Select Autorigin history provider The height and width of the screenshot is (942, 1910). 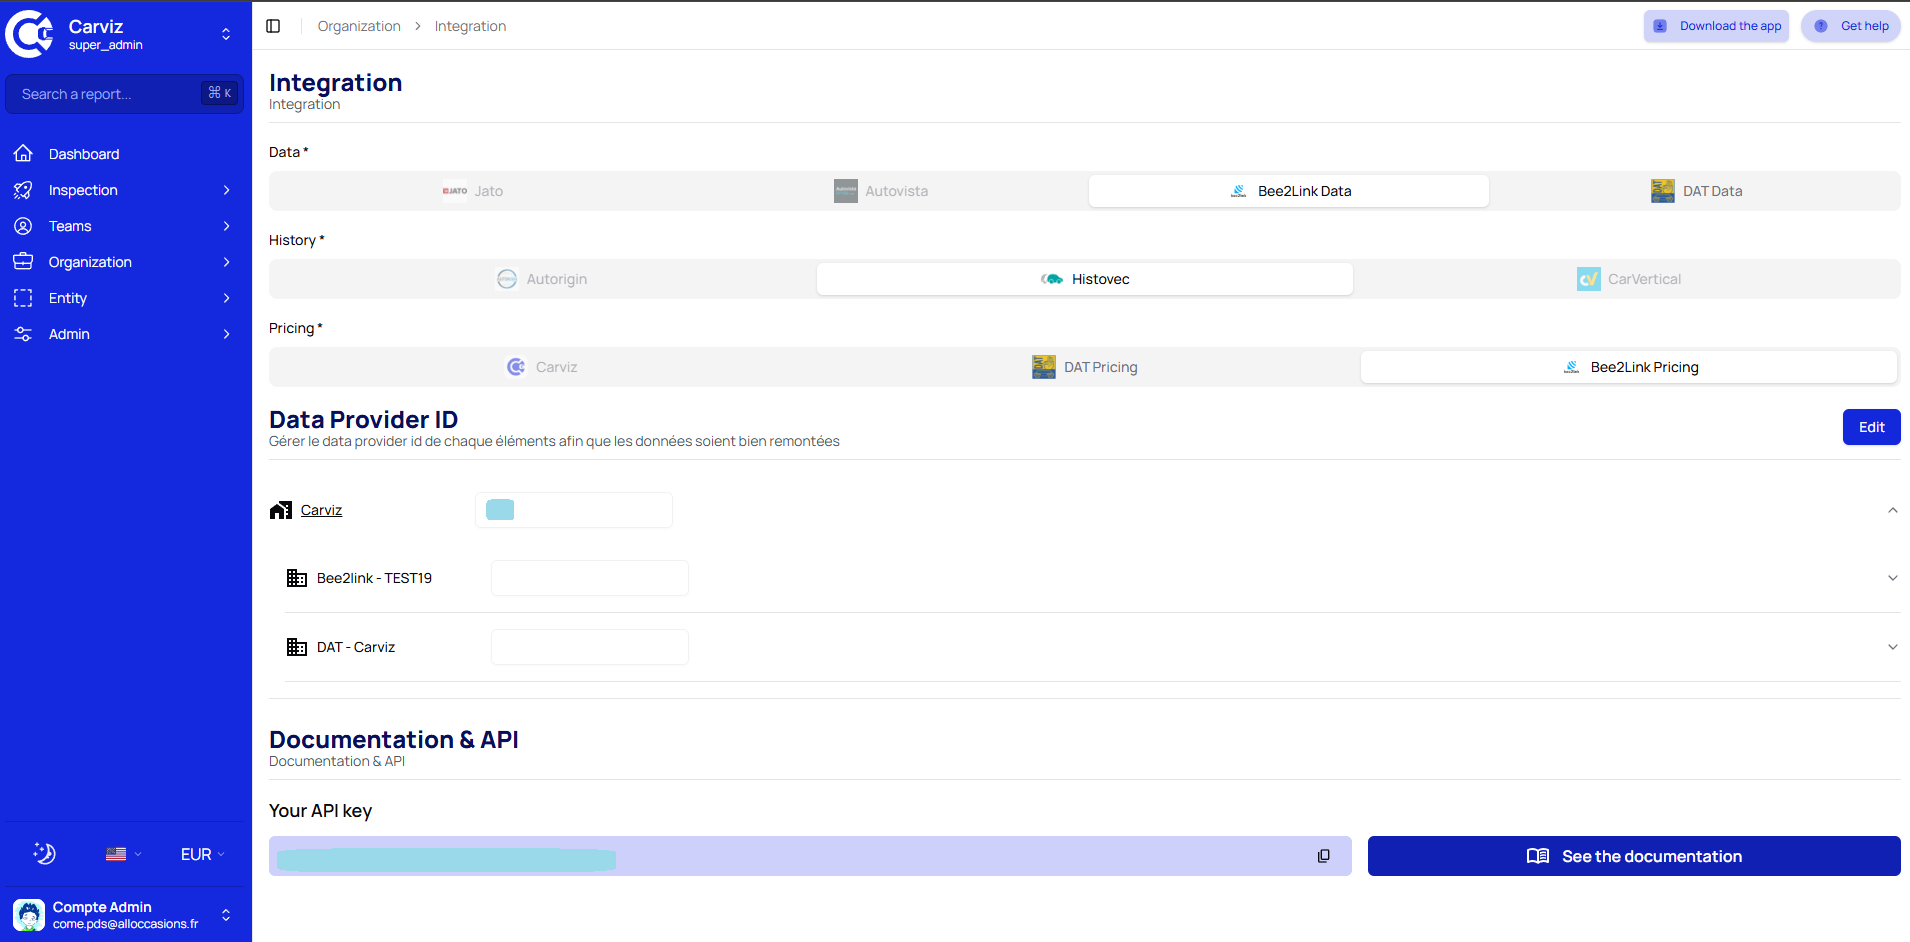click(x=542, y=279)
